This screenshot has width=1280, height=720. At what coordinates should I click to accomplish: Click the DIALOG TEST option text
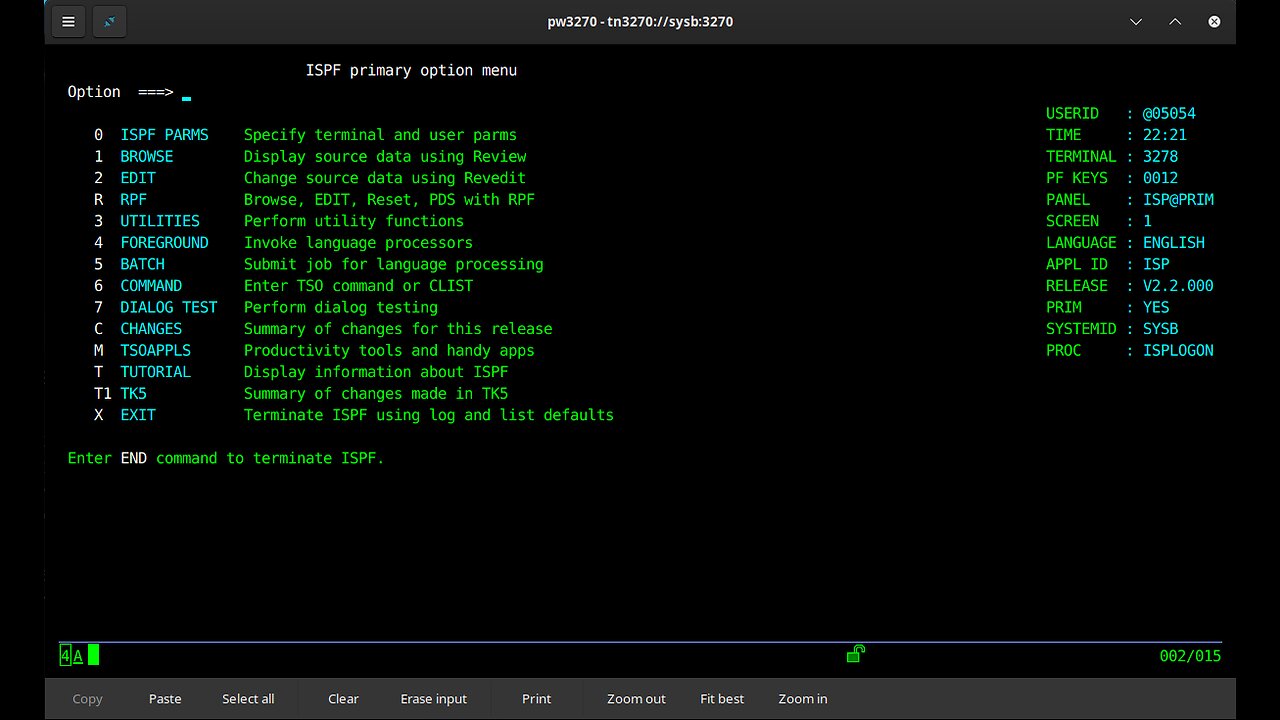(x=169, y=307)
